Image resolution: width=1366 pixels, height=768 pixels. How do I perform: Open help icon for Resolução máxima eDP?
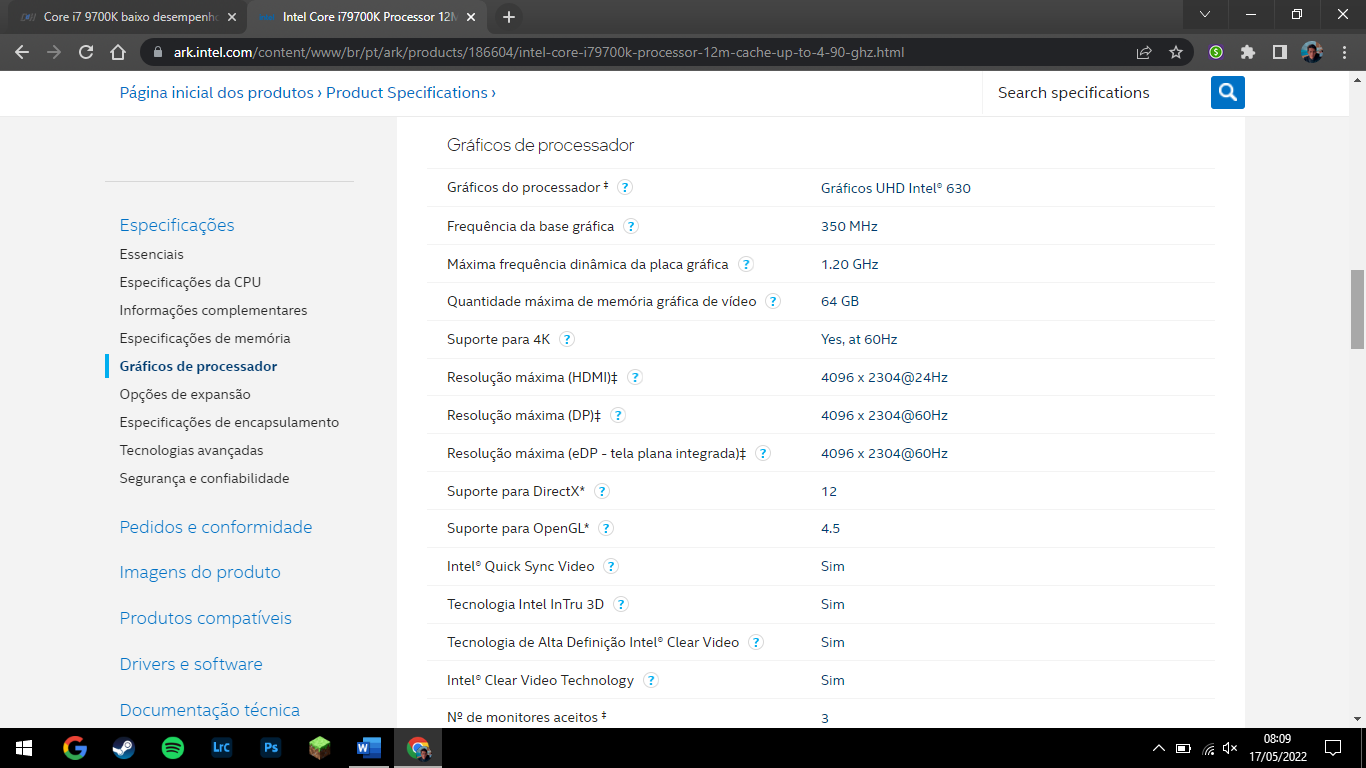click(x=763, y=453)
